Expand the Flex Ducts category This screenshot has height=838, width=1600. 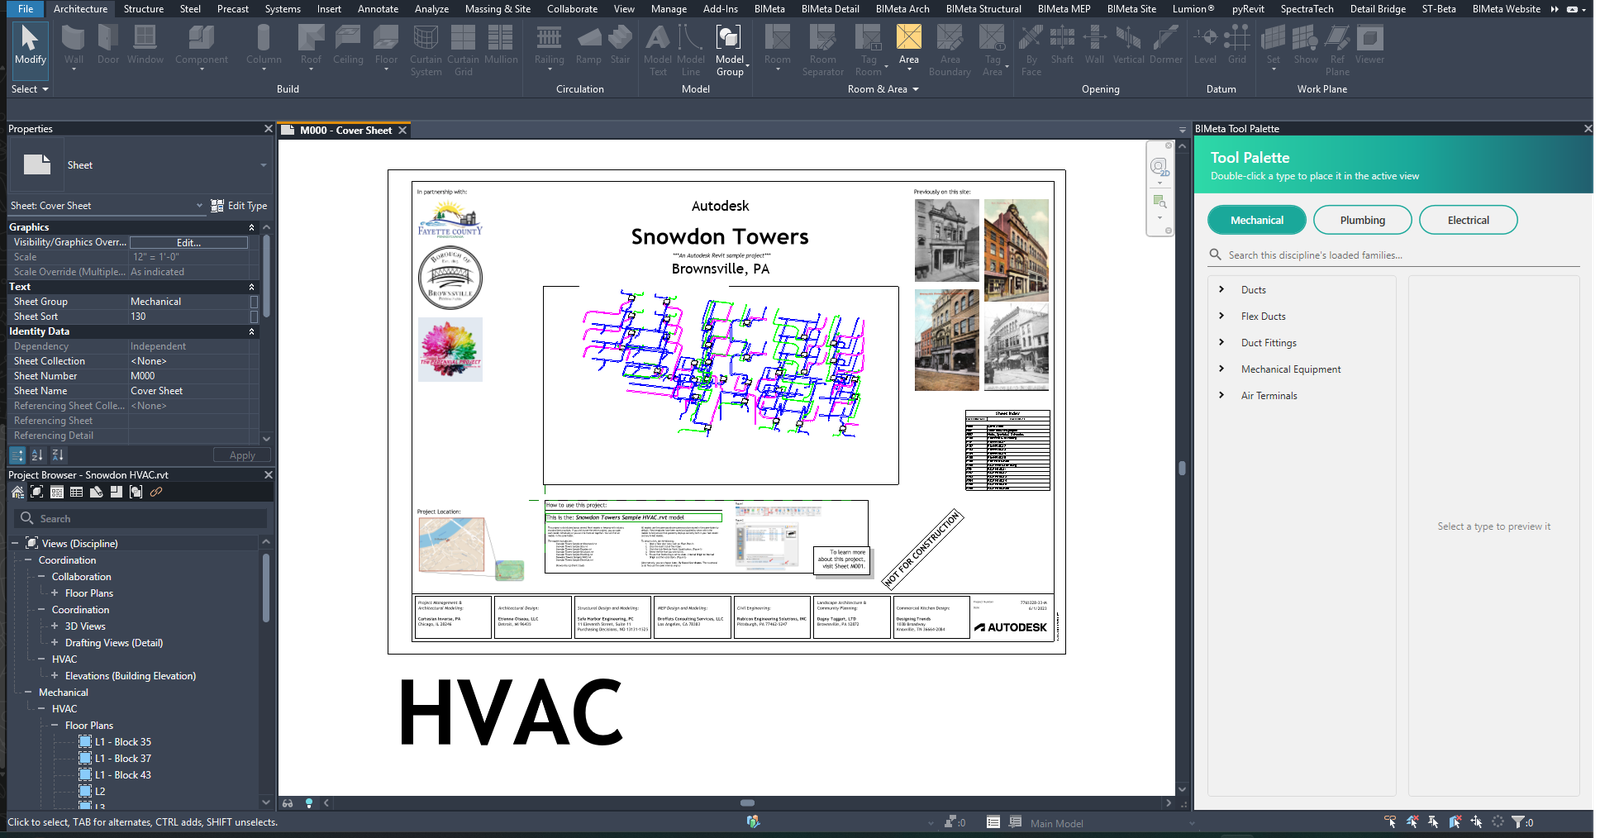pos(1221,316)
